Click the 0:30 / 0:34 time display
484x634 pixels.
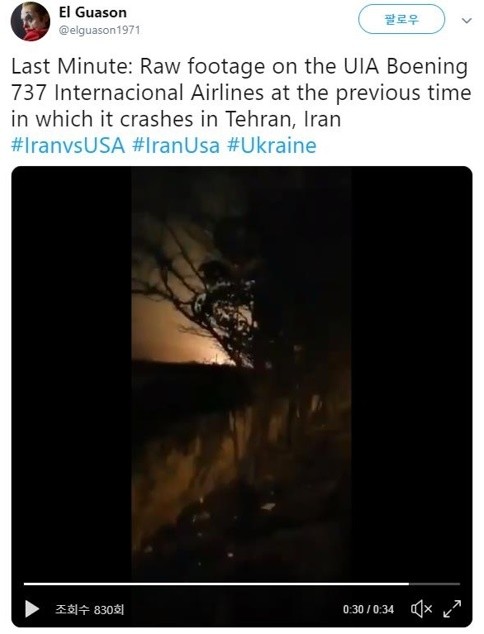click(368, 609)
